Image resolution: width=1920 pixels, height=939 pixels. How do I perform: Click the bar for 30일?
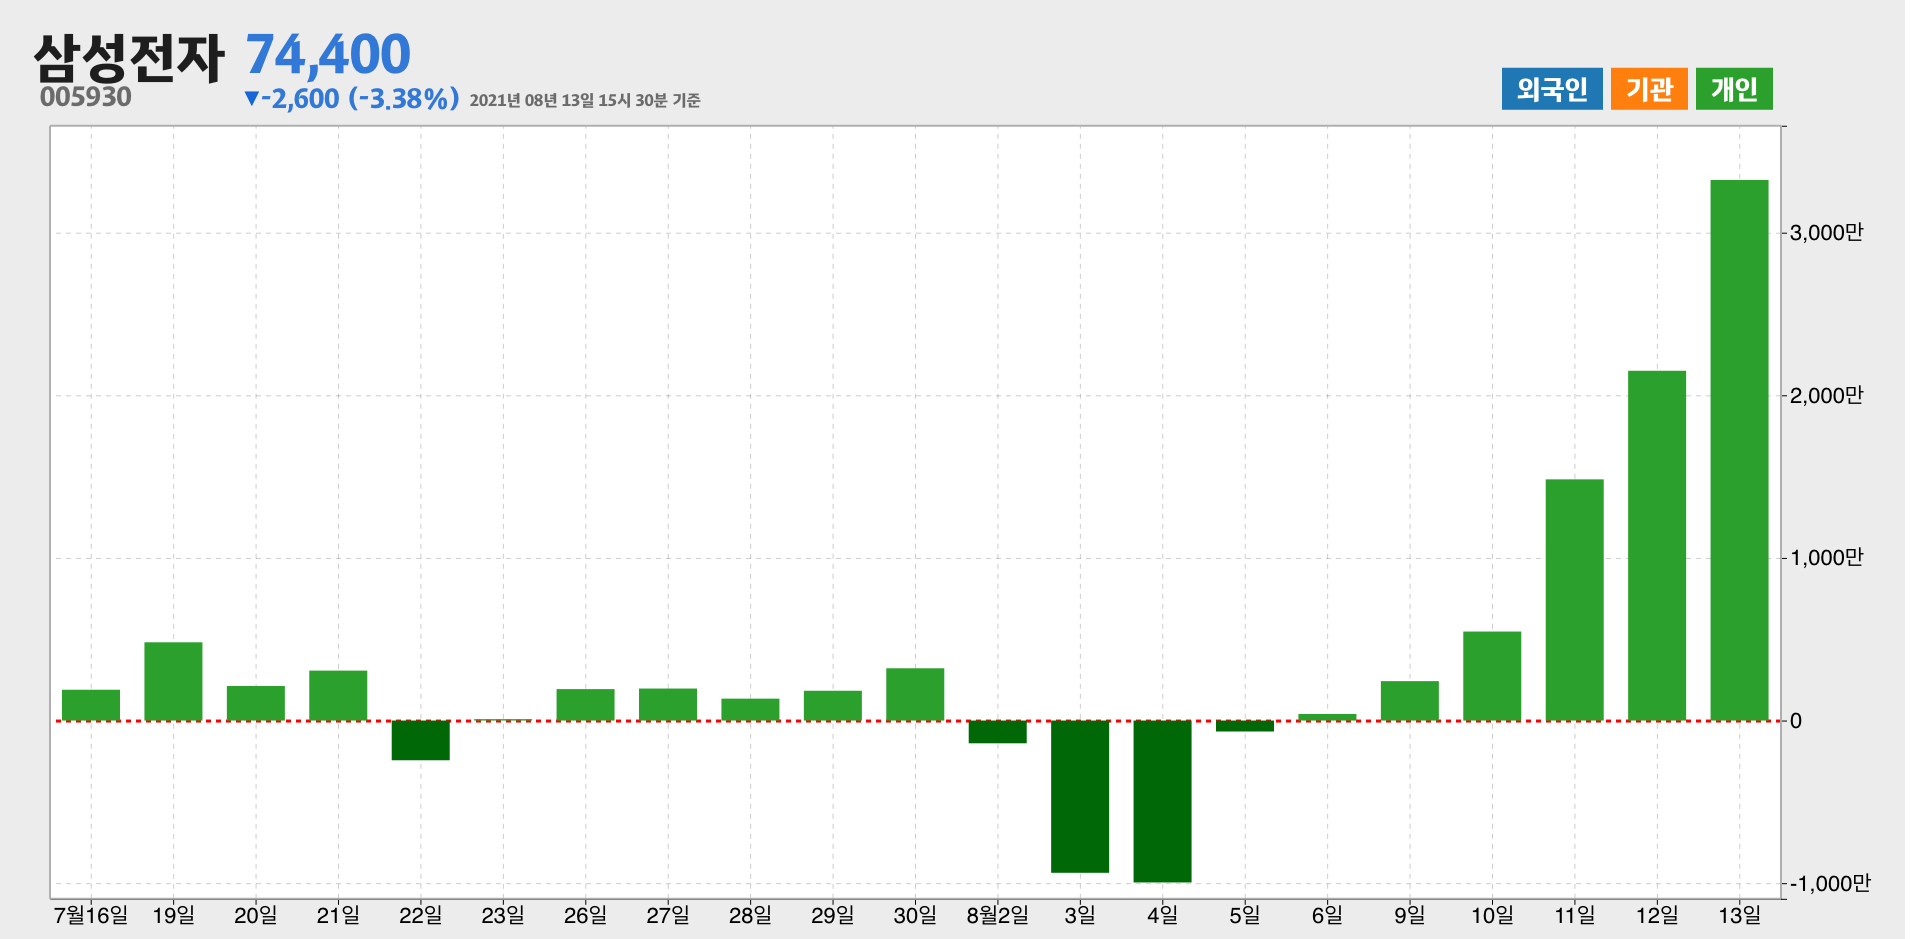tap(915, 694)
